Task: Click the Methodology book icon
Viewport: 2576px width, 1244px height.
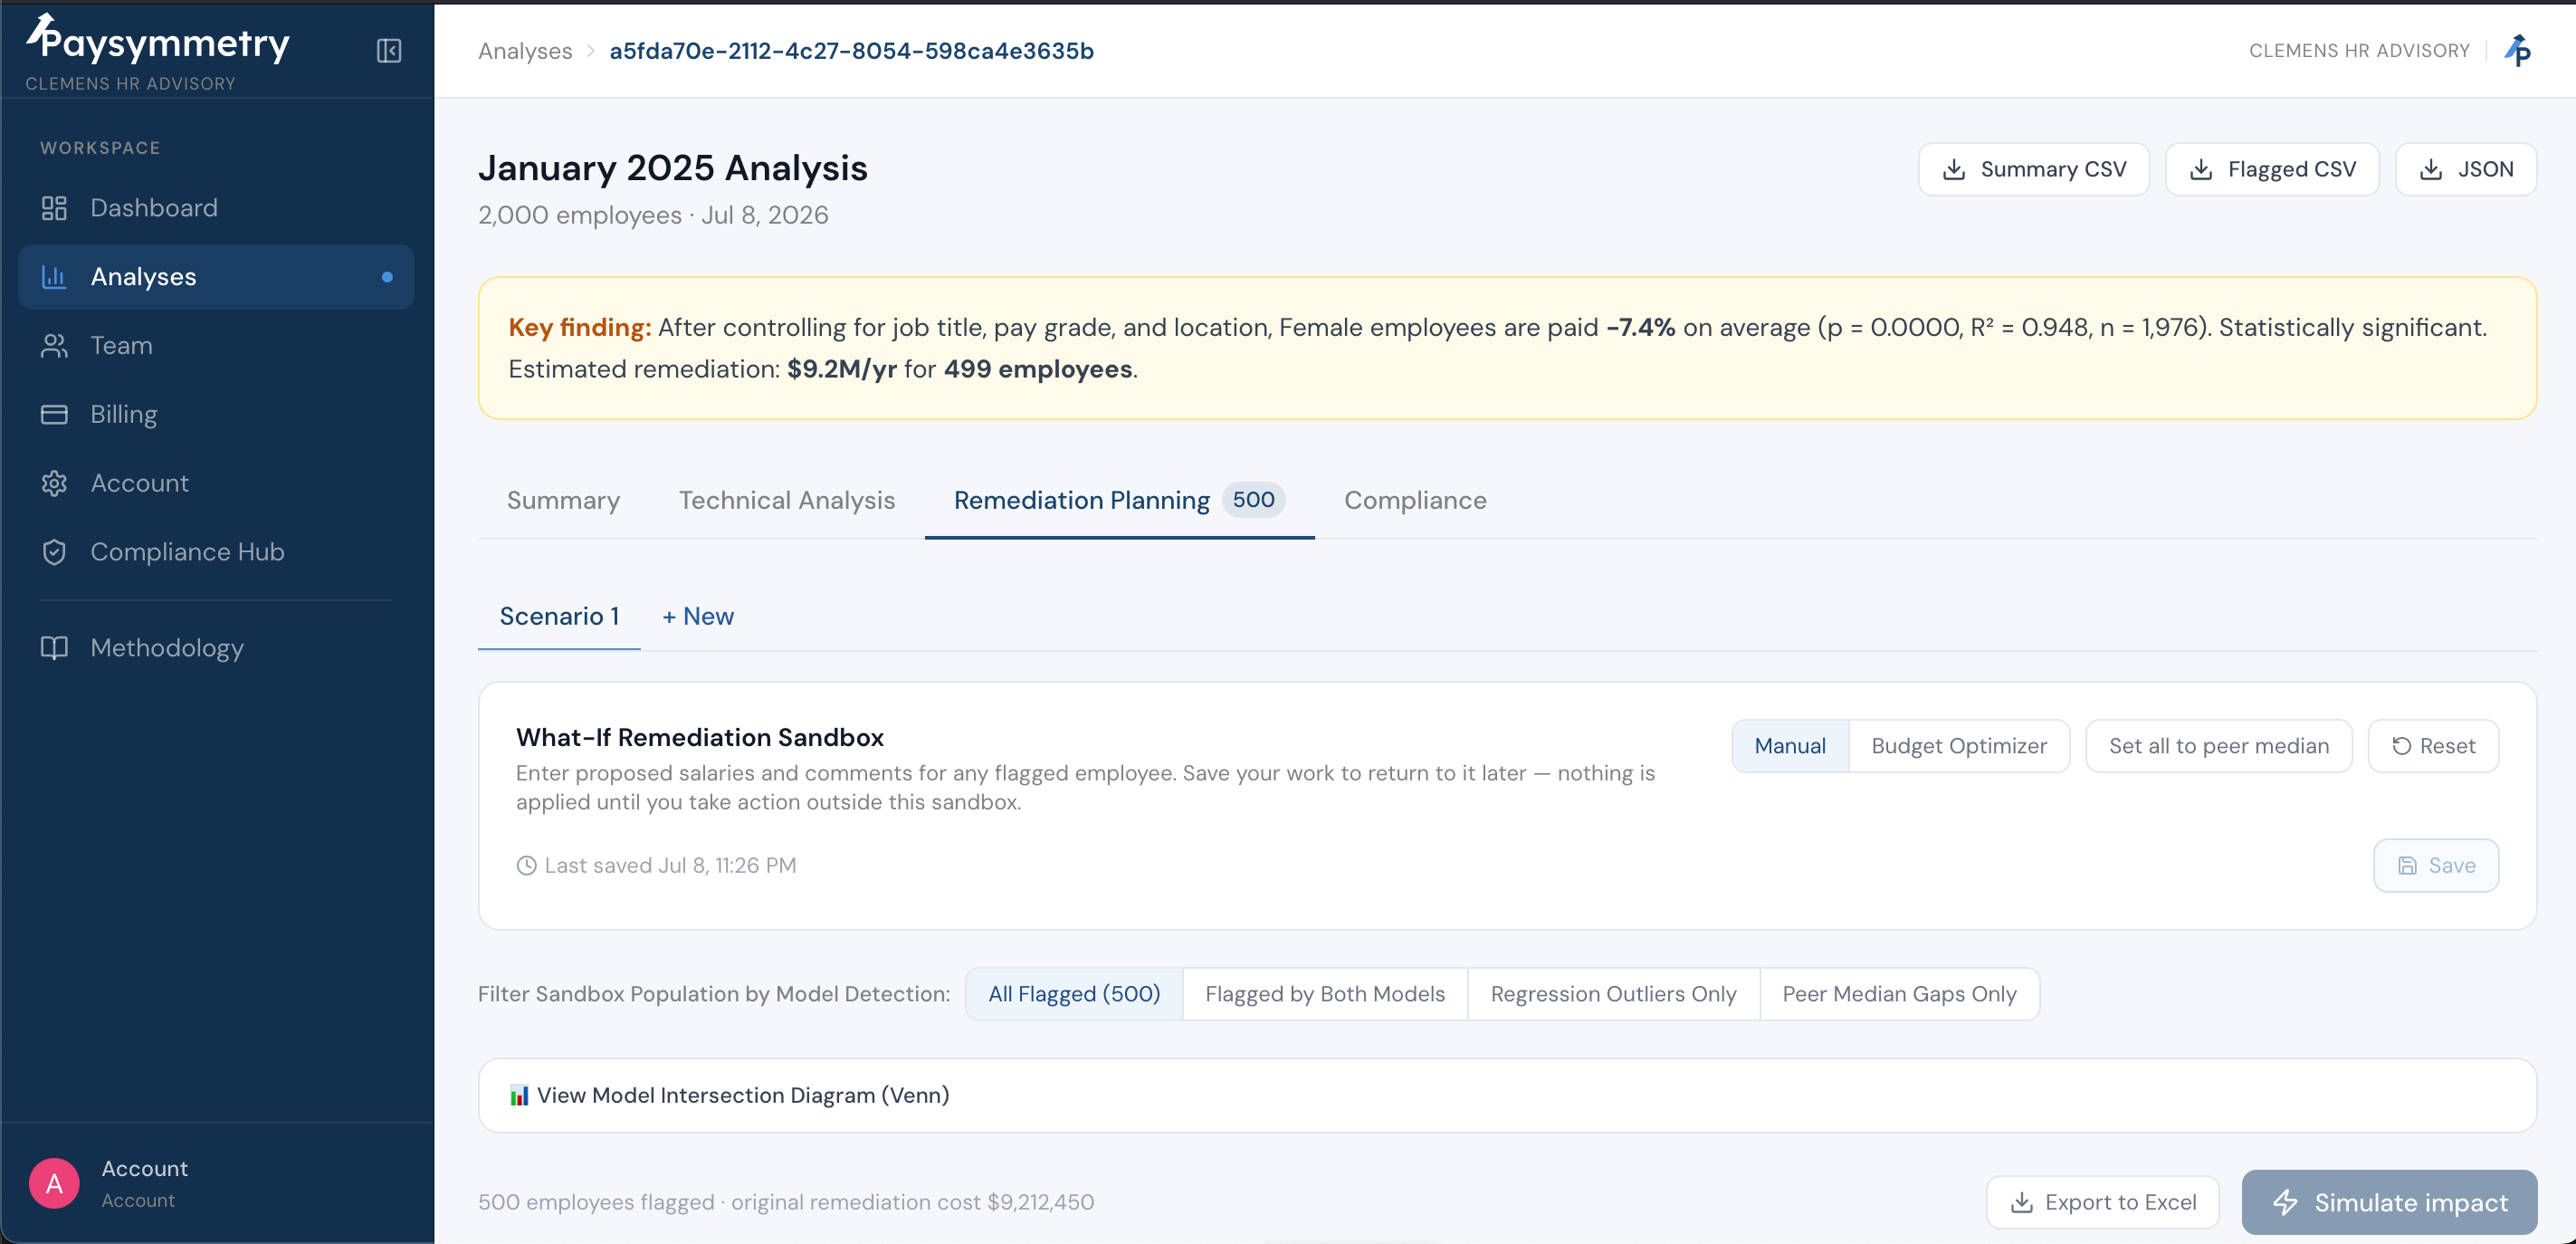Action: (54, 648)
